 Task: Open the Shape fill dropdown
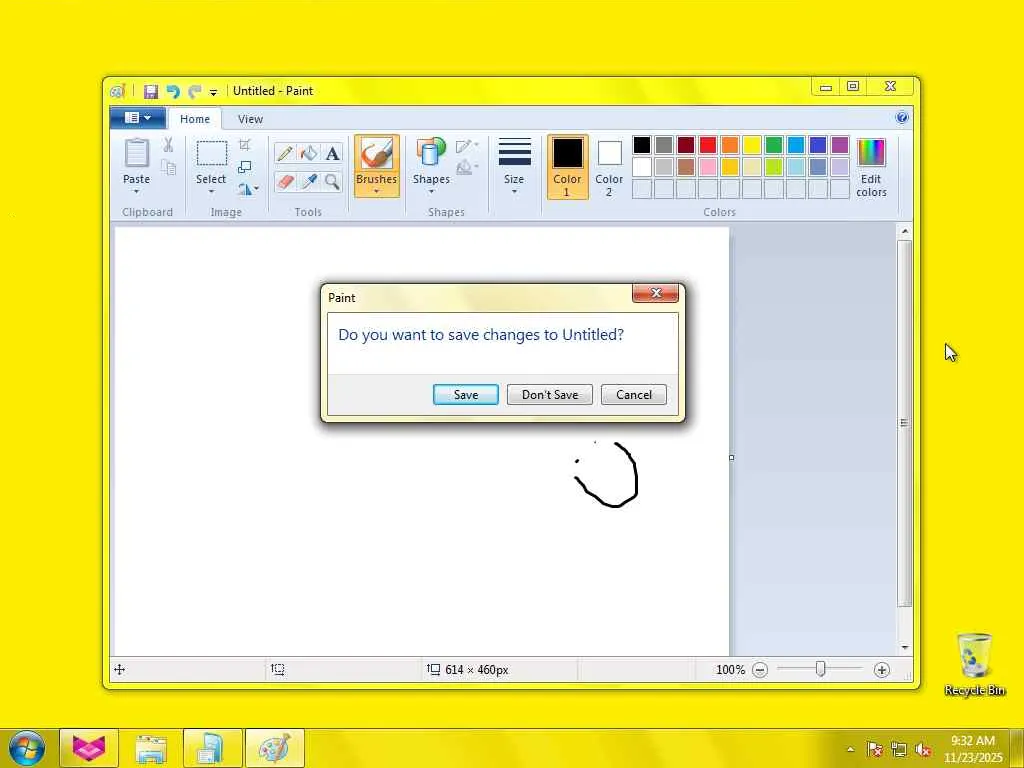[467, 168]
